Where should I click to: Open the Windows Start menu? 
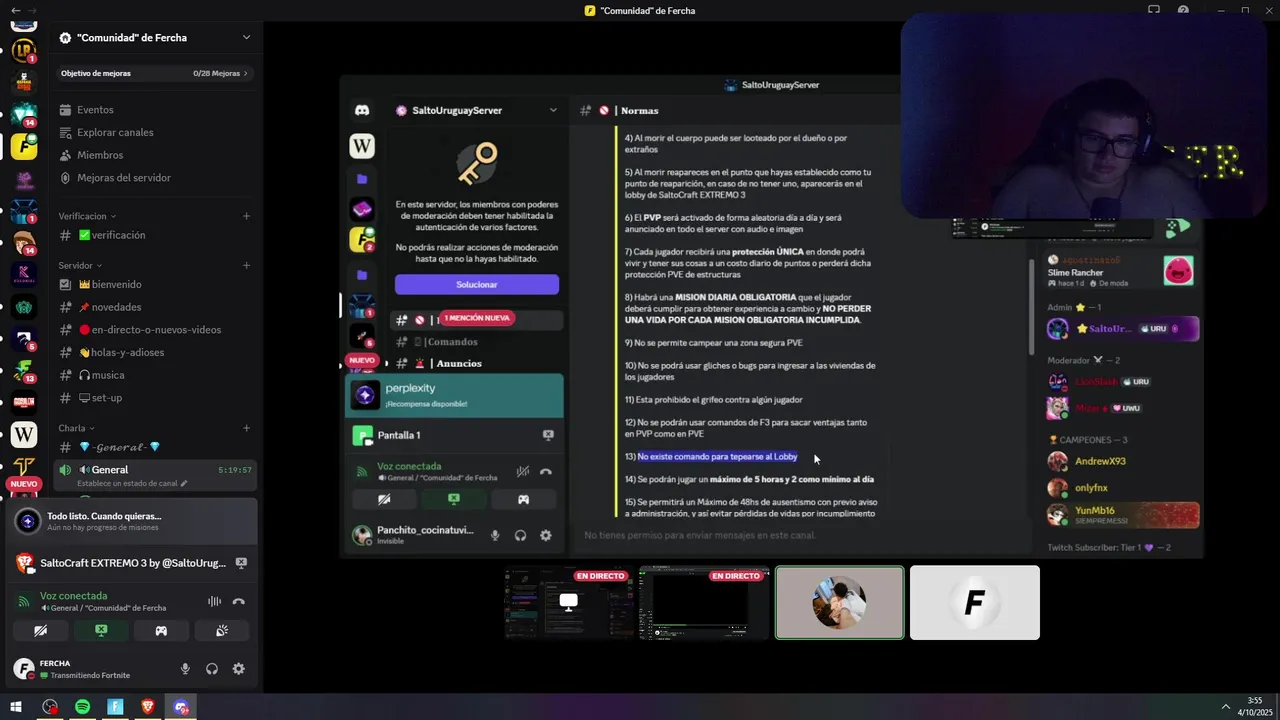tap(16, 707)
